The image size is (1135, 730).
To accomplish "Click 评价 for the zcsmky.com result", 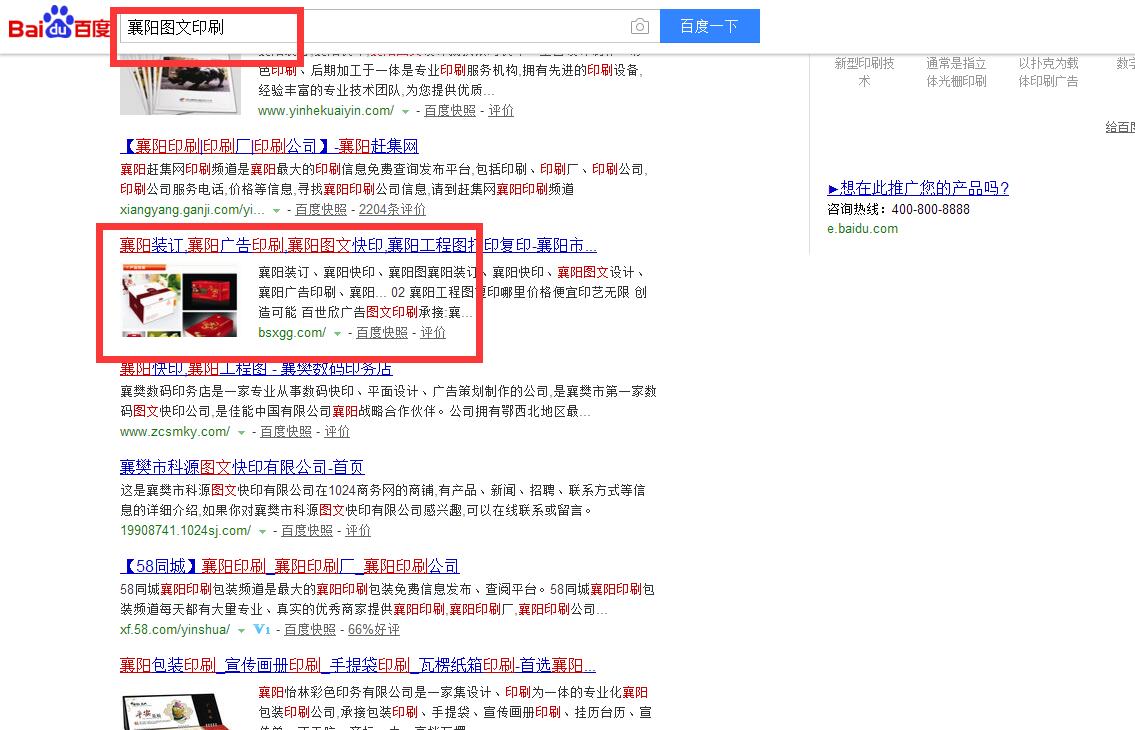I will [337, 432].
